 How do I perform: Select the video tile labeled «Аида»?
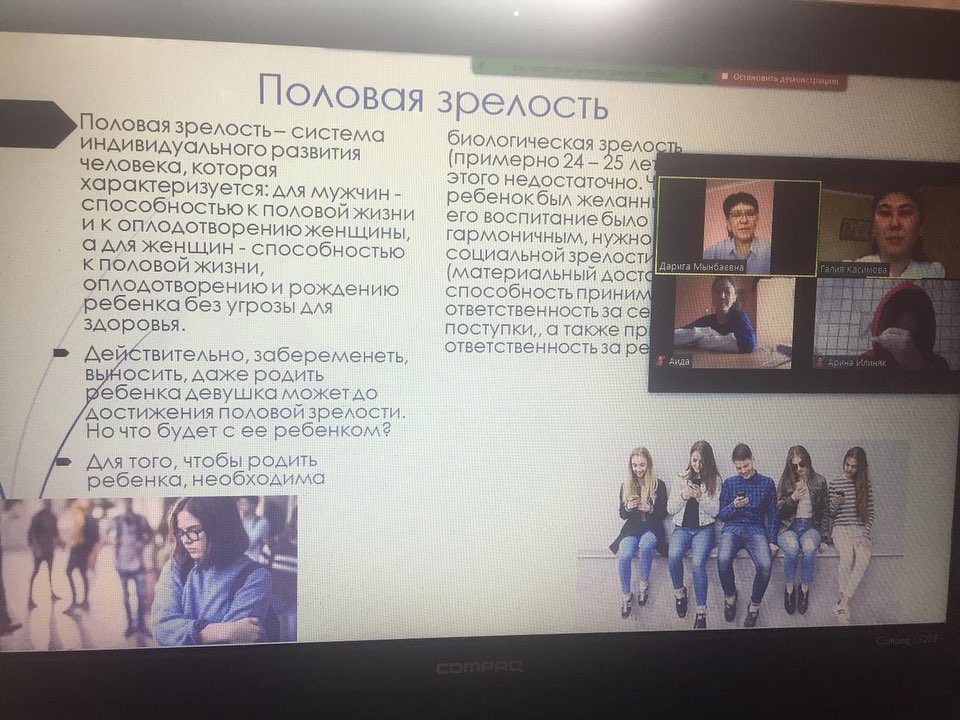pos(733,323)
